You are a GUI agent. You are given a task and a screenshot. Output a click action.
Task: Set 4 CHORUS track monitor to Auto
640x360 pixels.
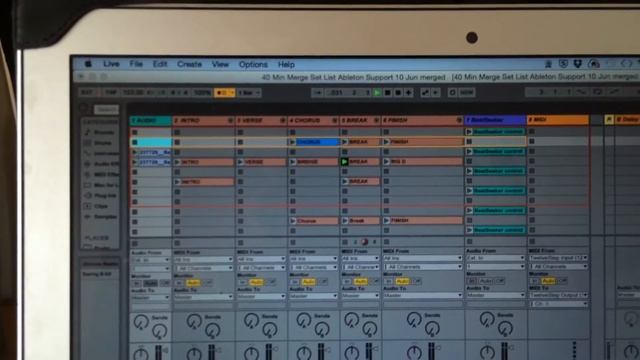coord(309,282)
